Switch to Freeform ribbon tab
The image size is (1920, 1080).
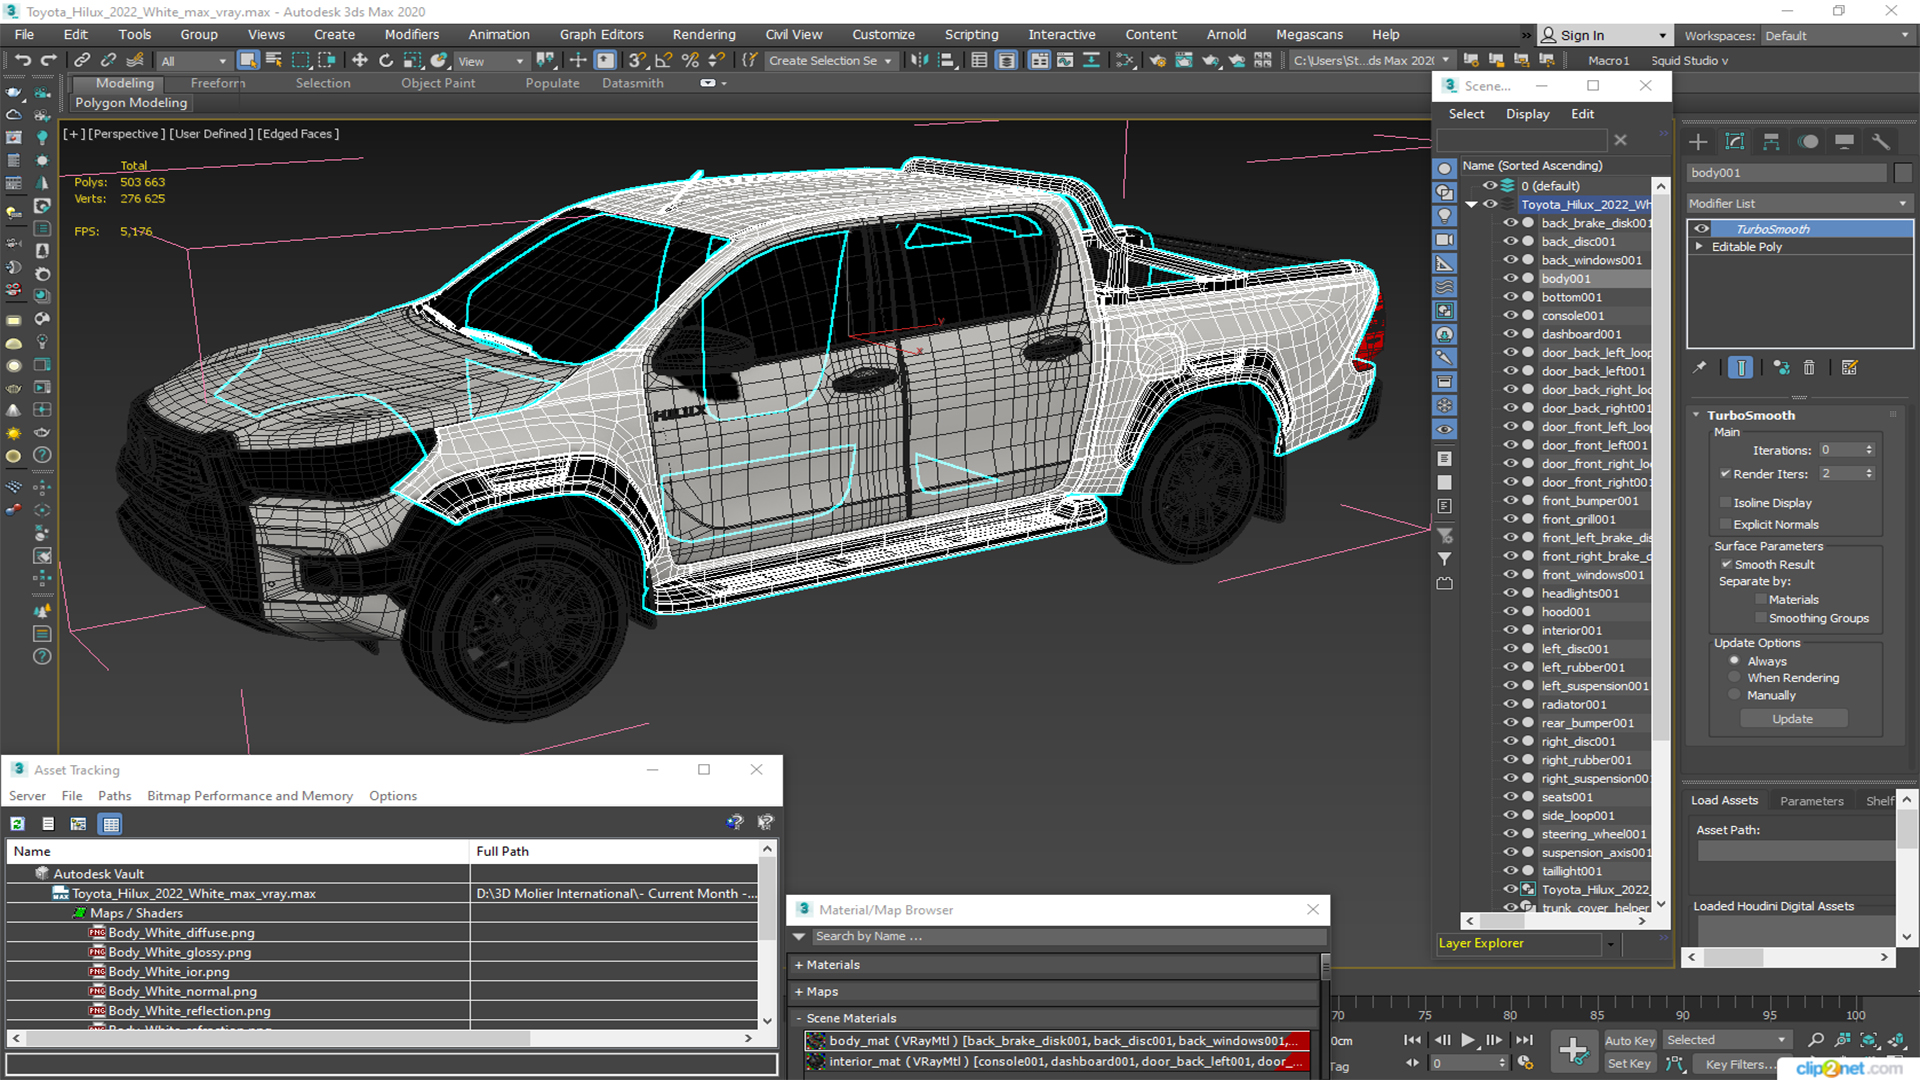(218, 83)
